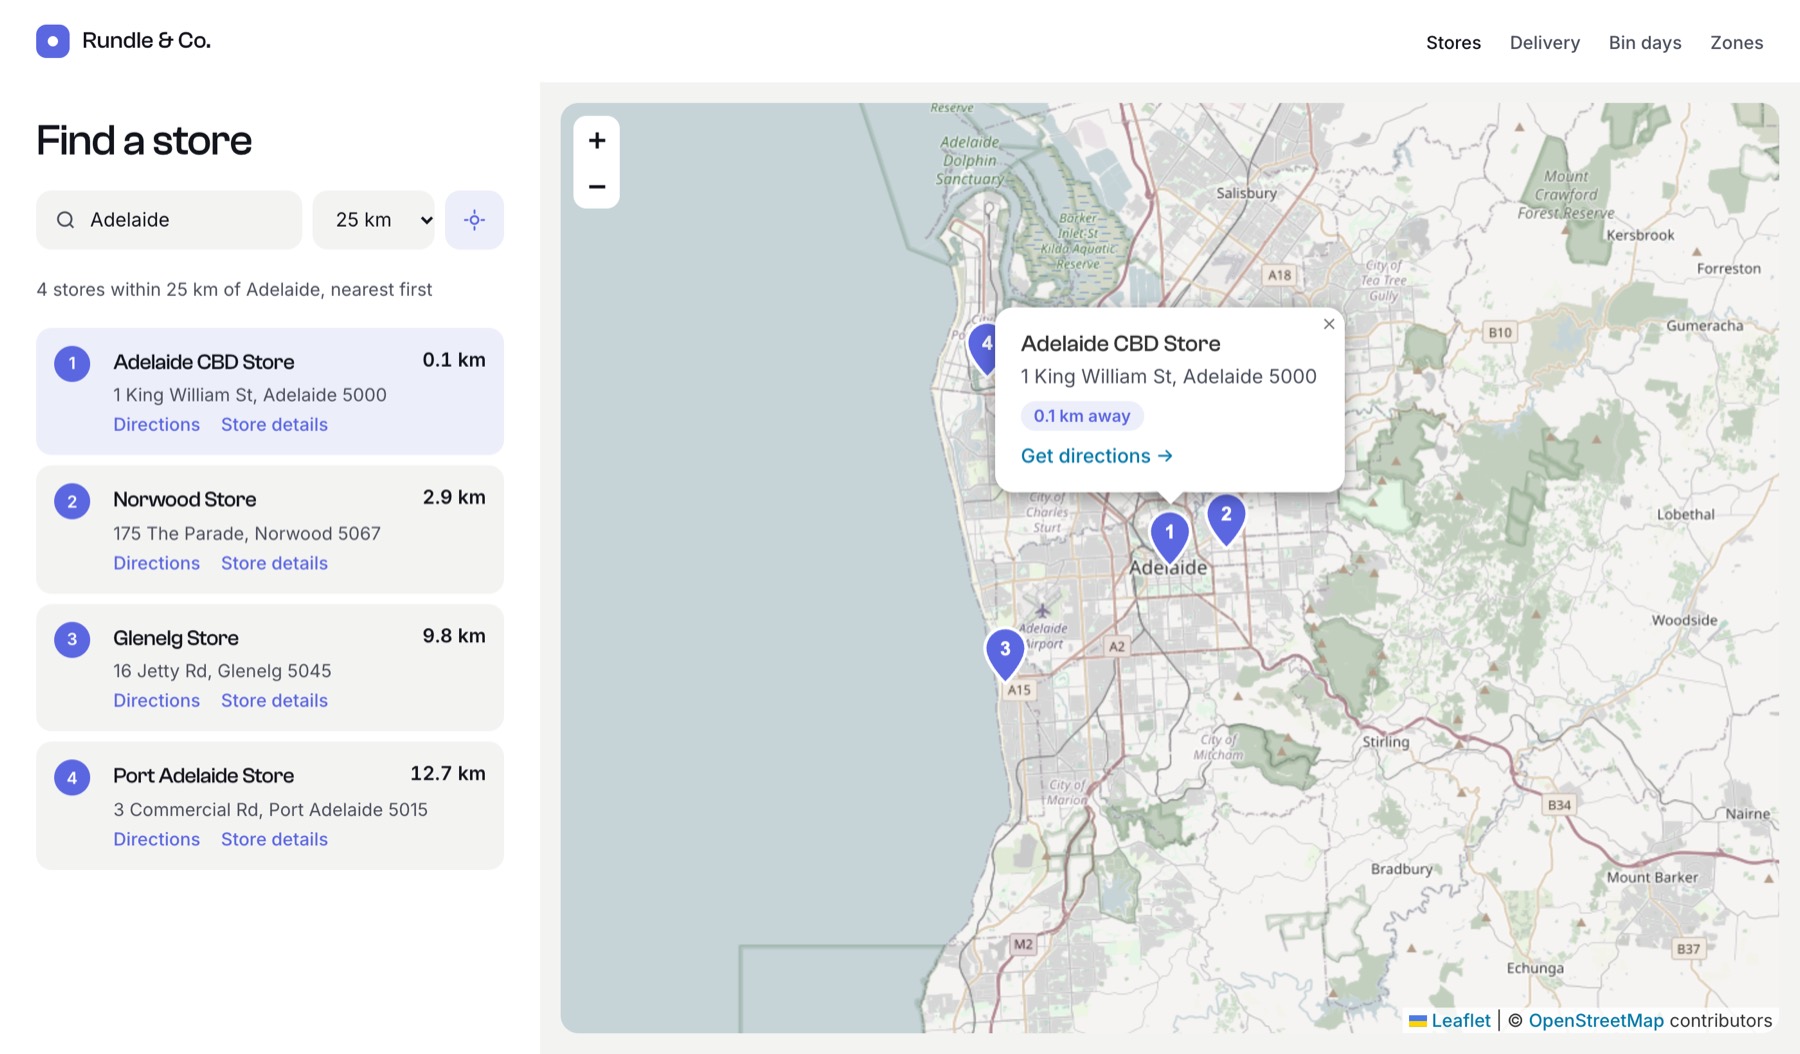Click the Rundle & Co. logo icon
The width and height of the screenshot is (1800, 1054).
point(53,41)
